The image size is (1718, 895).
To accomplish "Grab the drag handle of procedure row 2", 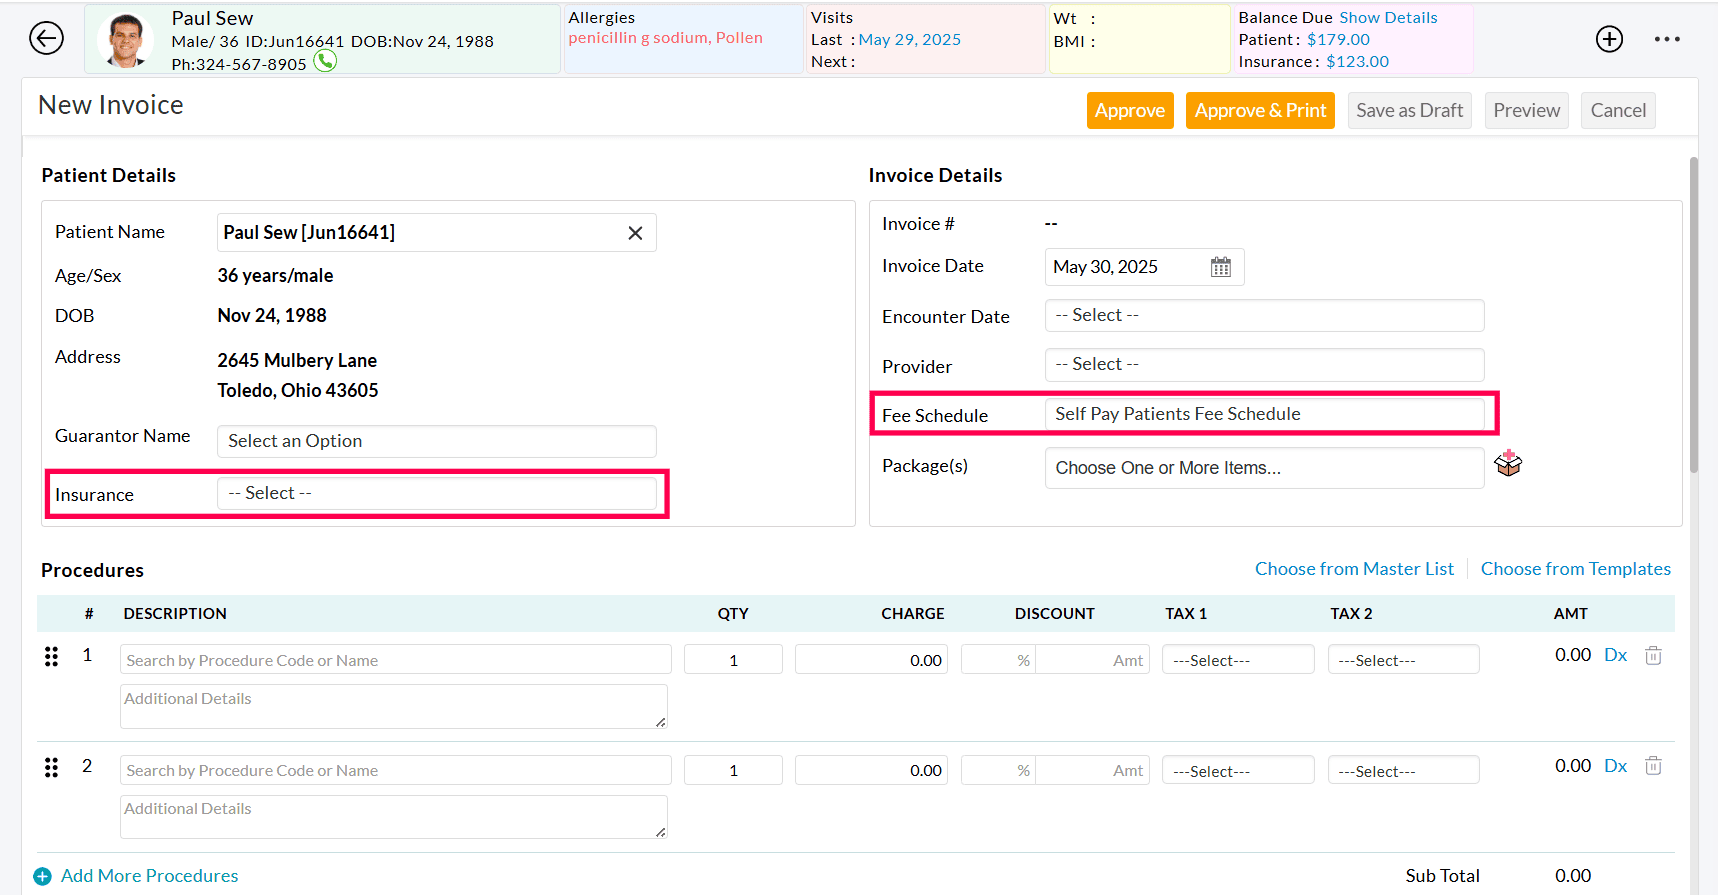I will (51, 767).
